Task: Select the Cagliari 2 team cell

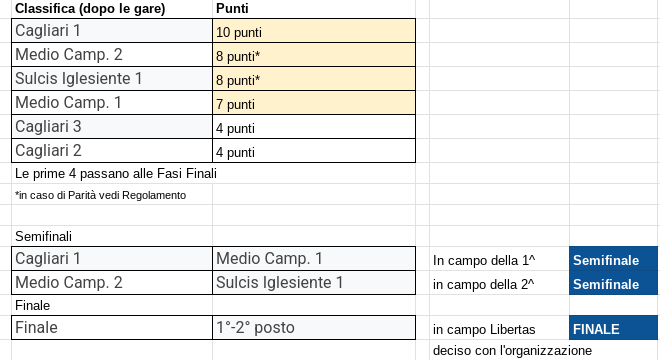Action: tap(112, 151)
